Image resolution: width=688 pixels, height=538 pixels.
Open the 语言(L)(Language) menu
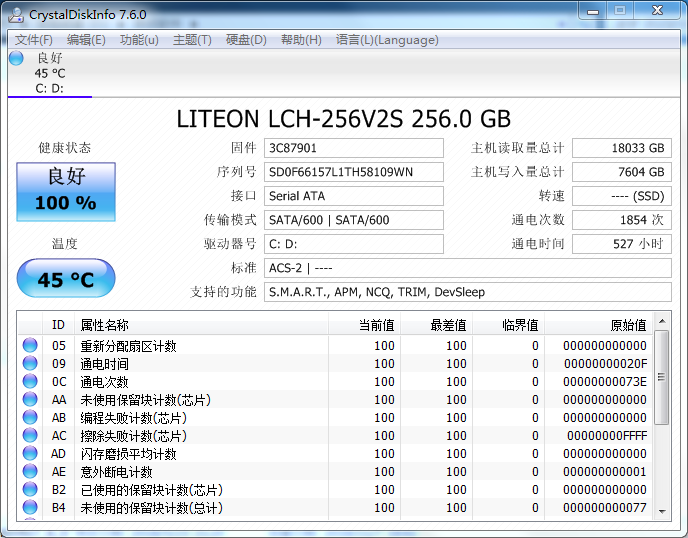tap(387, 40)
